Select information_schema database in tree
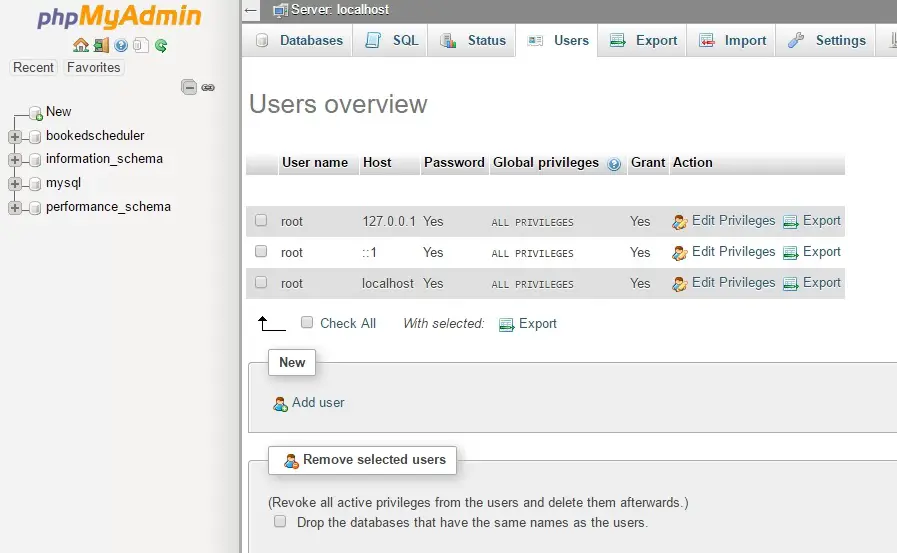This screenshot has height=553, width=897. [x=104, y=158]
